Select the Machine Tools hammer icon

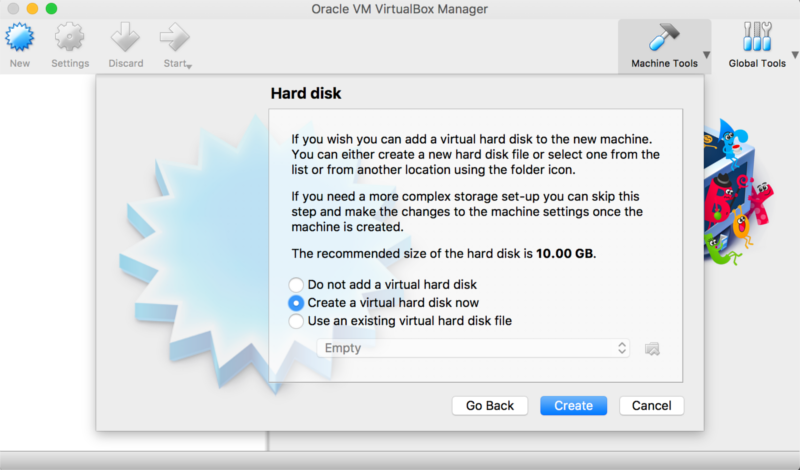pyautogui.click(x=663, y=38)
